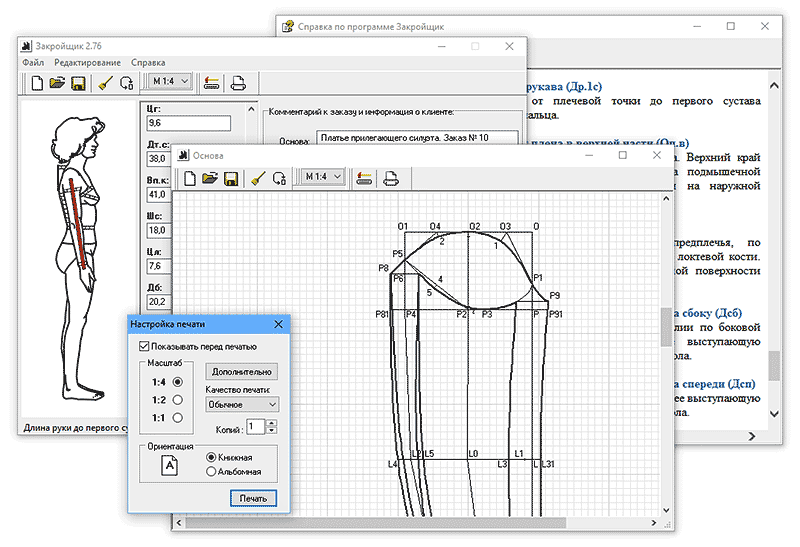Printer icon in Закройщик main toolbar
Screen dimensions: 800x547
(x=238, y=83)
